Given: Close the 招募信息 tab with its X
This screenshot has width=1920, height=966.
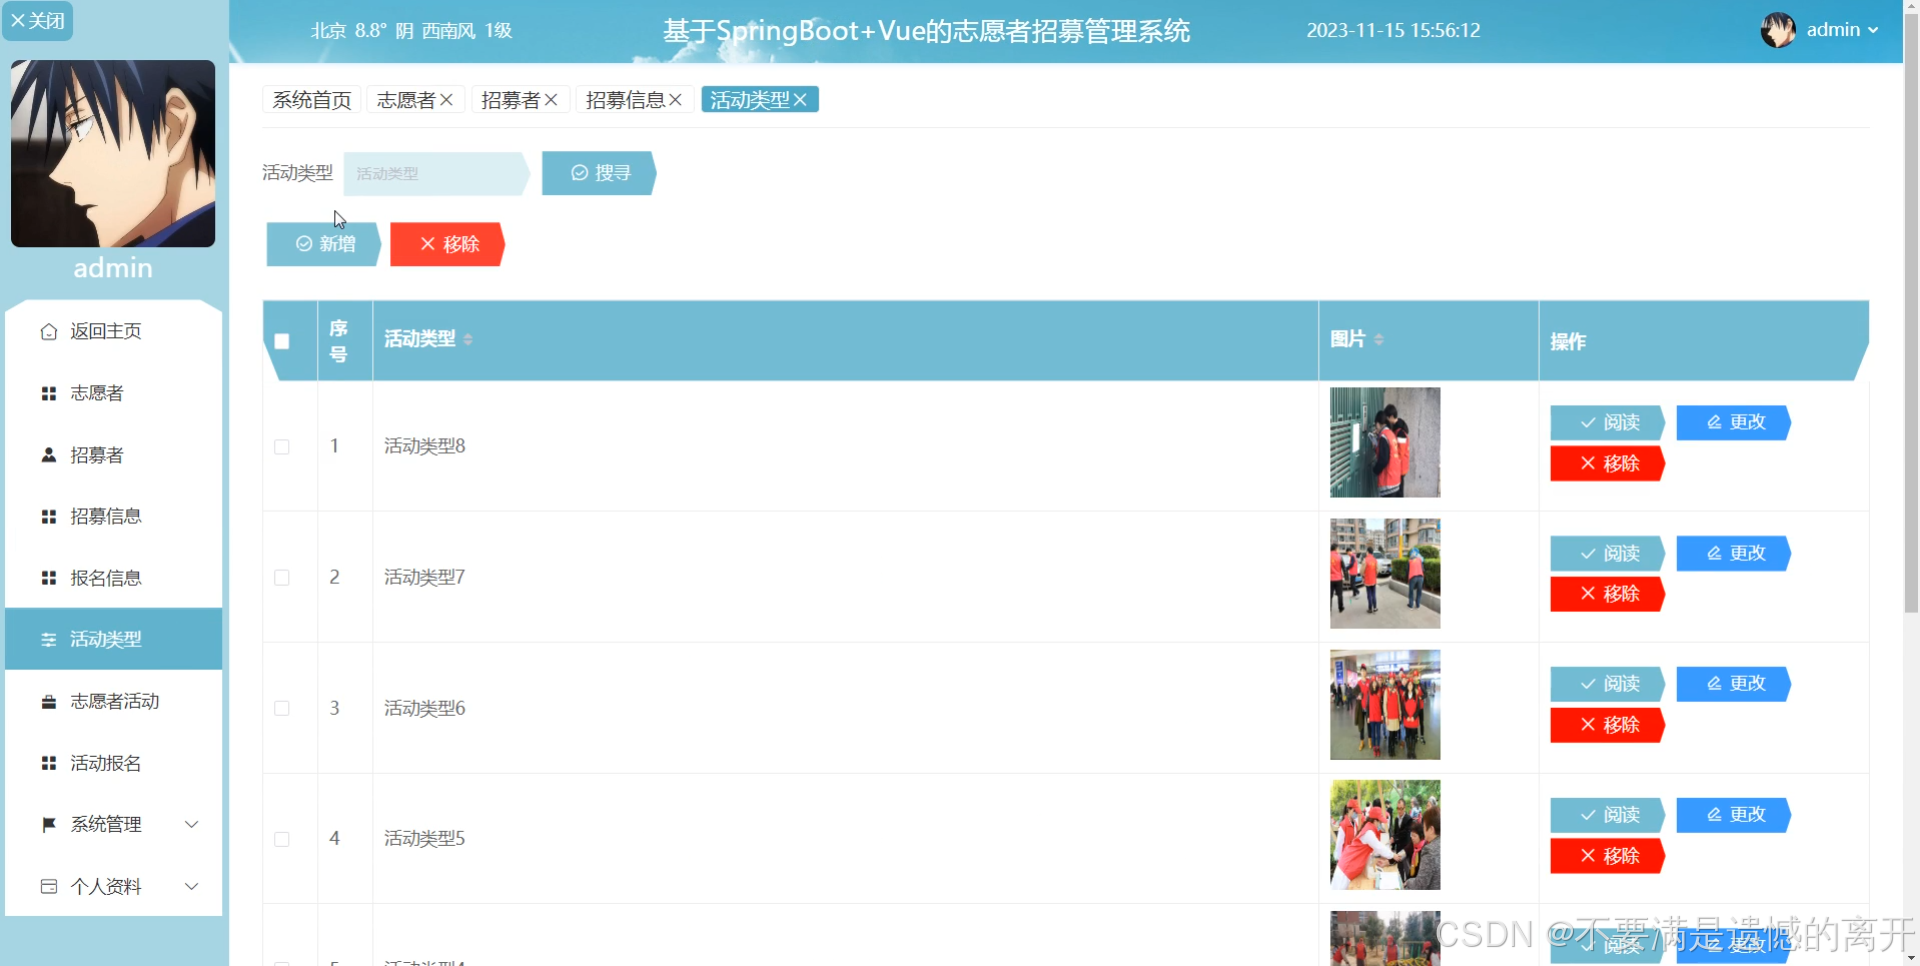Looking at the screenshot, I should pyautogui.click(x=676, y=100).
